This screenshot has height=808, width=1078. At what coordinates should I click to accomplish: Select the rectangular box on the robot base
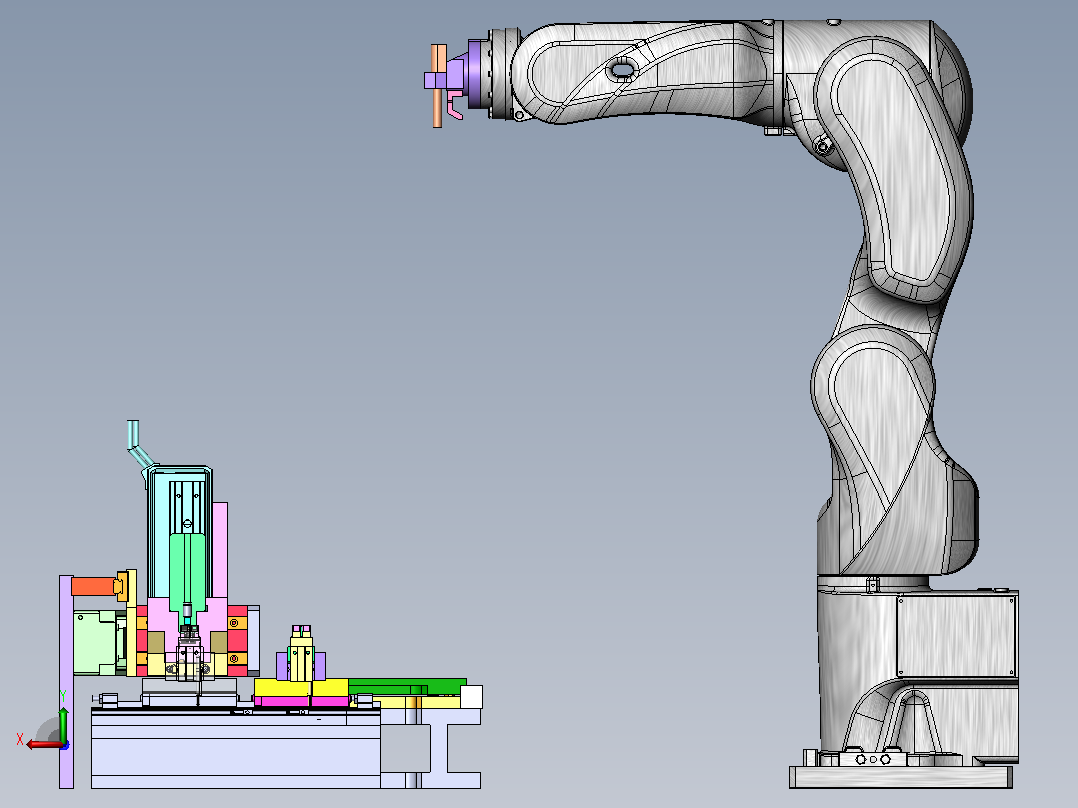pos(956,636)
